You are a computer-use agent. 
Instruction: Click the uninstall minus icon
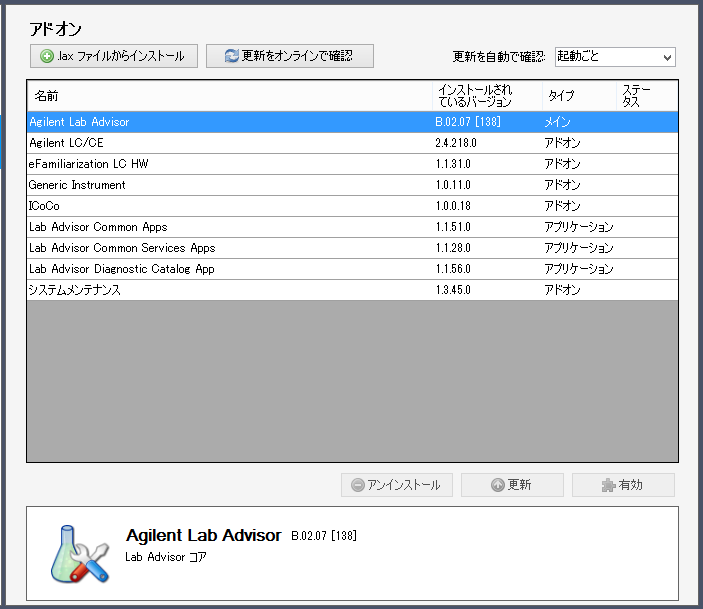pyautogui.click(x=358, y=486)
